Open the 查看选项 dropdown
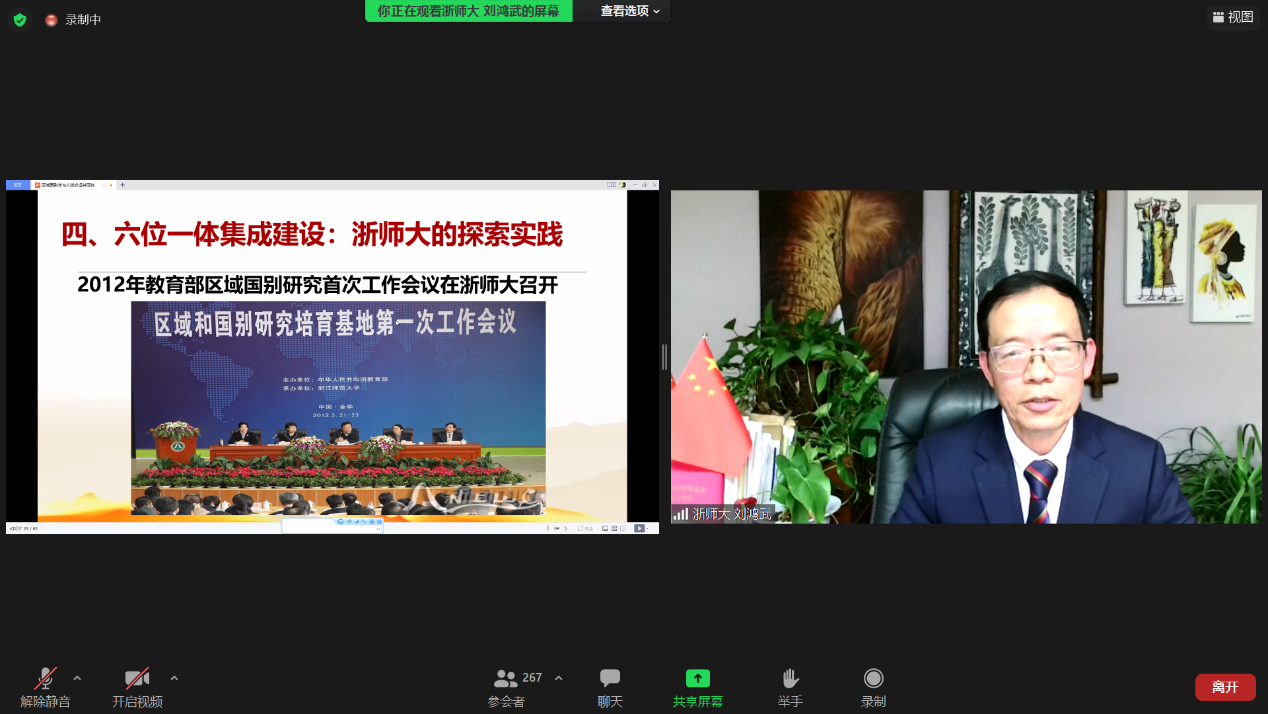Viewport: 1268px width, 714px height. 630,11
